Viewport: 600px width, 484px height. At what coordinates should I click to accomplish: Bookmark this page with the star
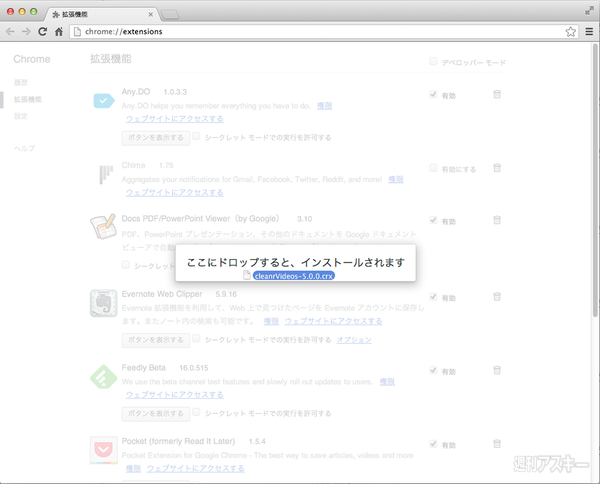point(571,31)
